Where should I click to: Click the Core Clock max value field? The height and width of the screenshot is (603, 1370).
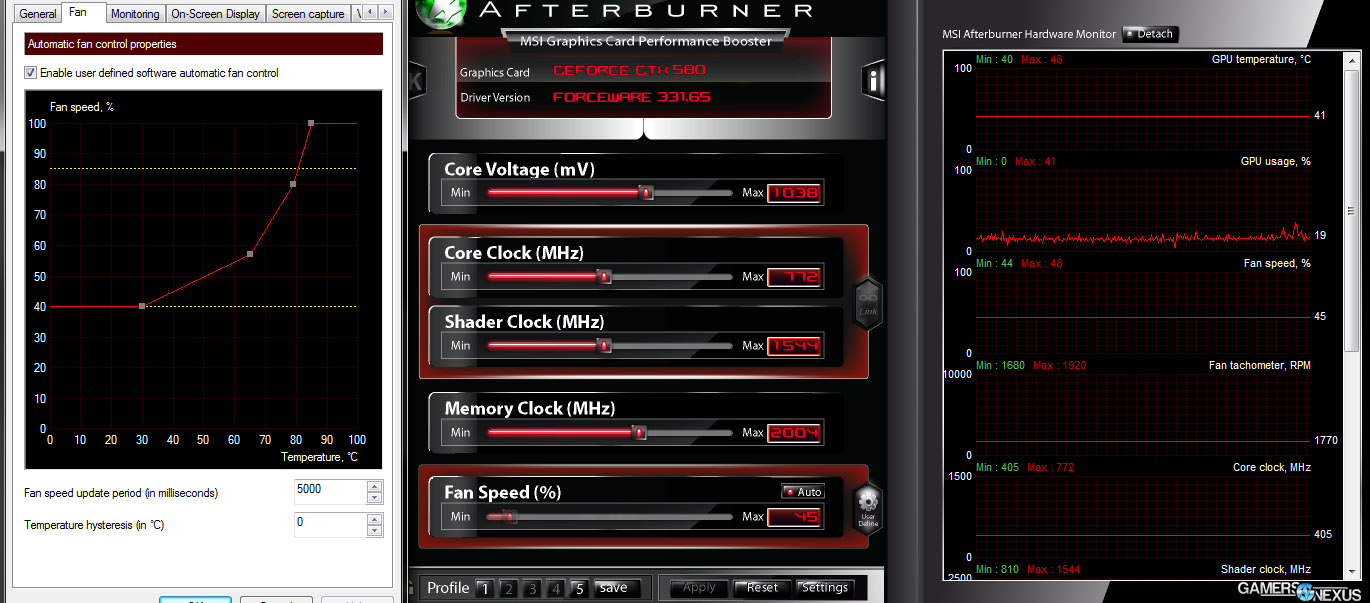pos(795,277)
